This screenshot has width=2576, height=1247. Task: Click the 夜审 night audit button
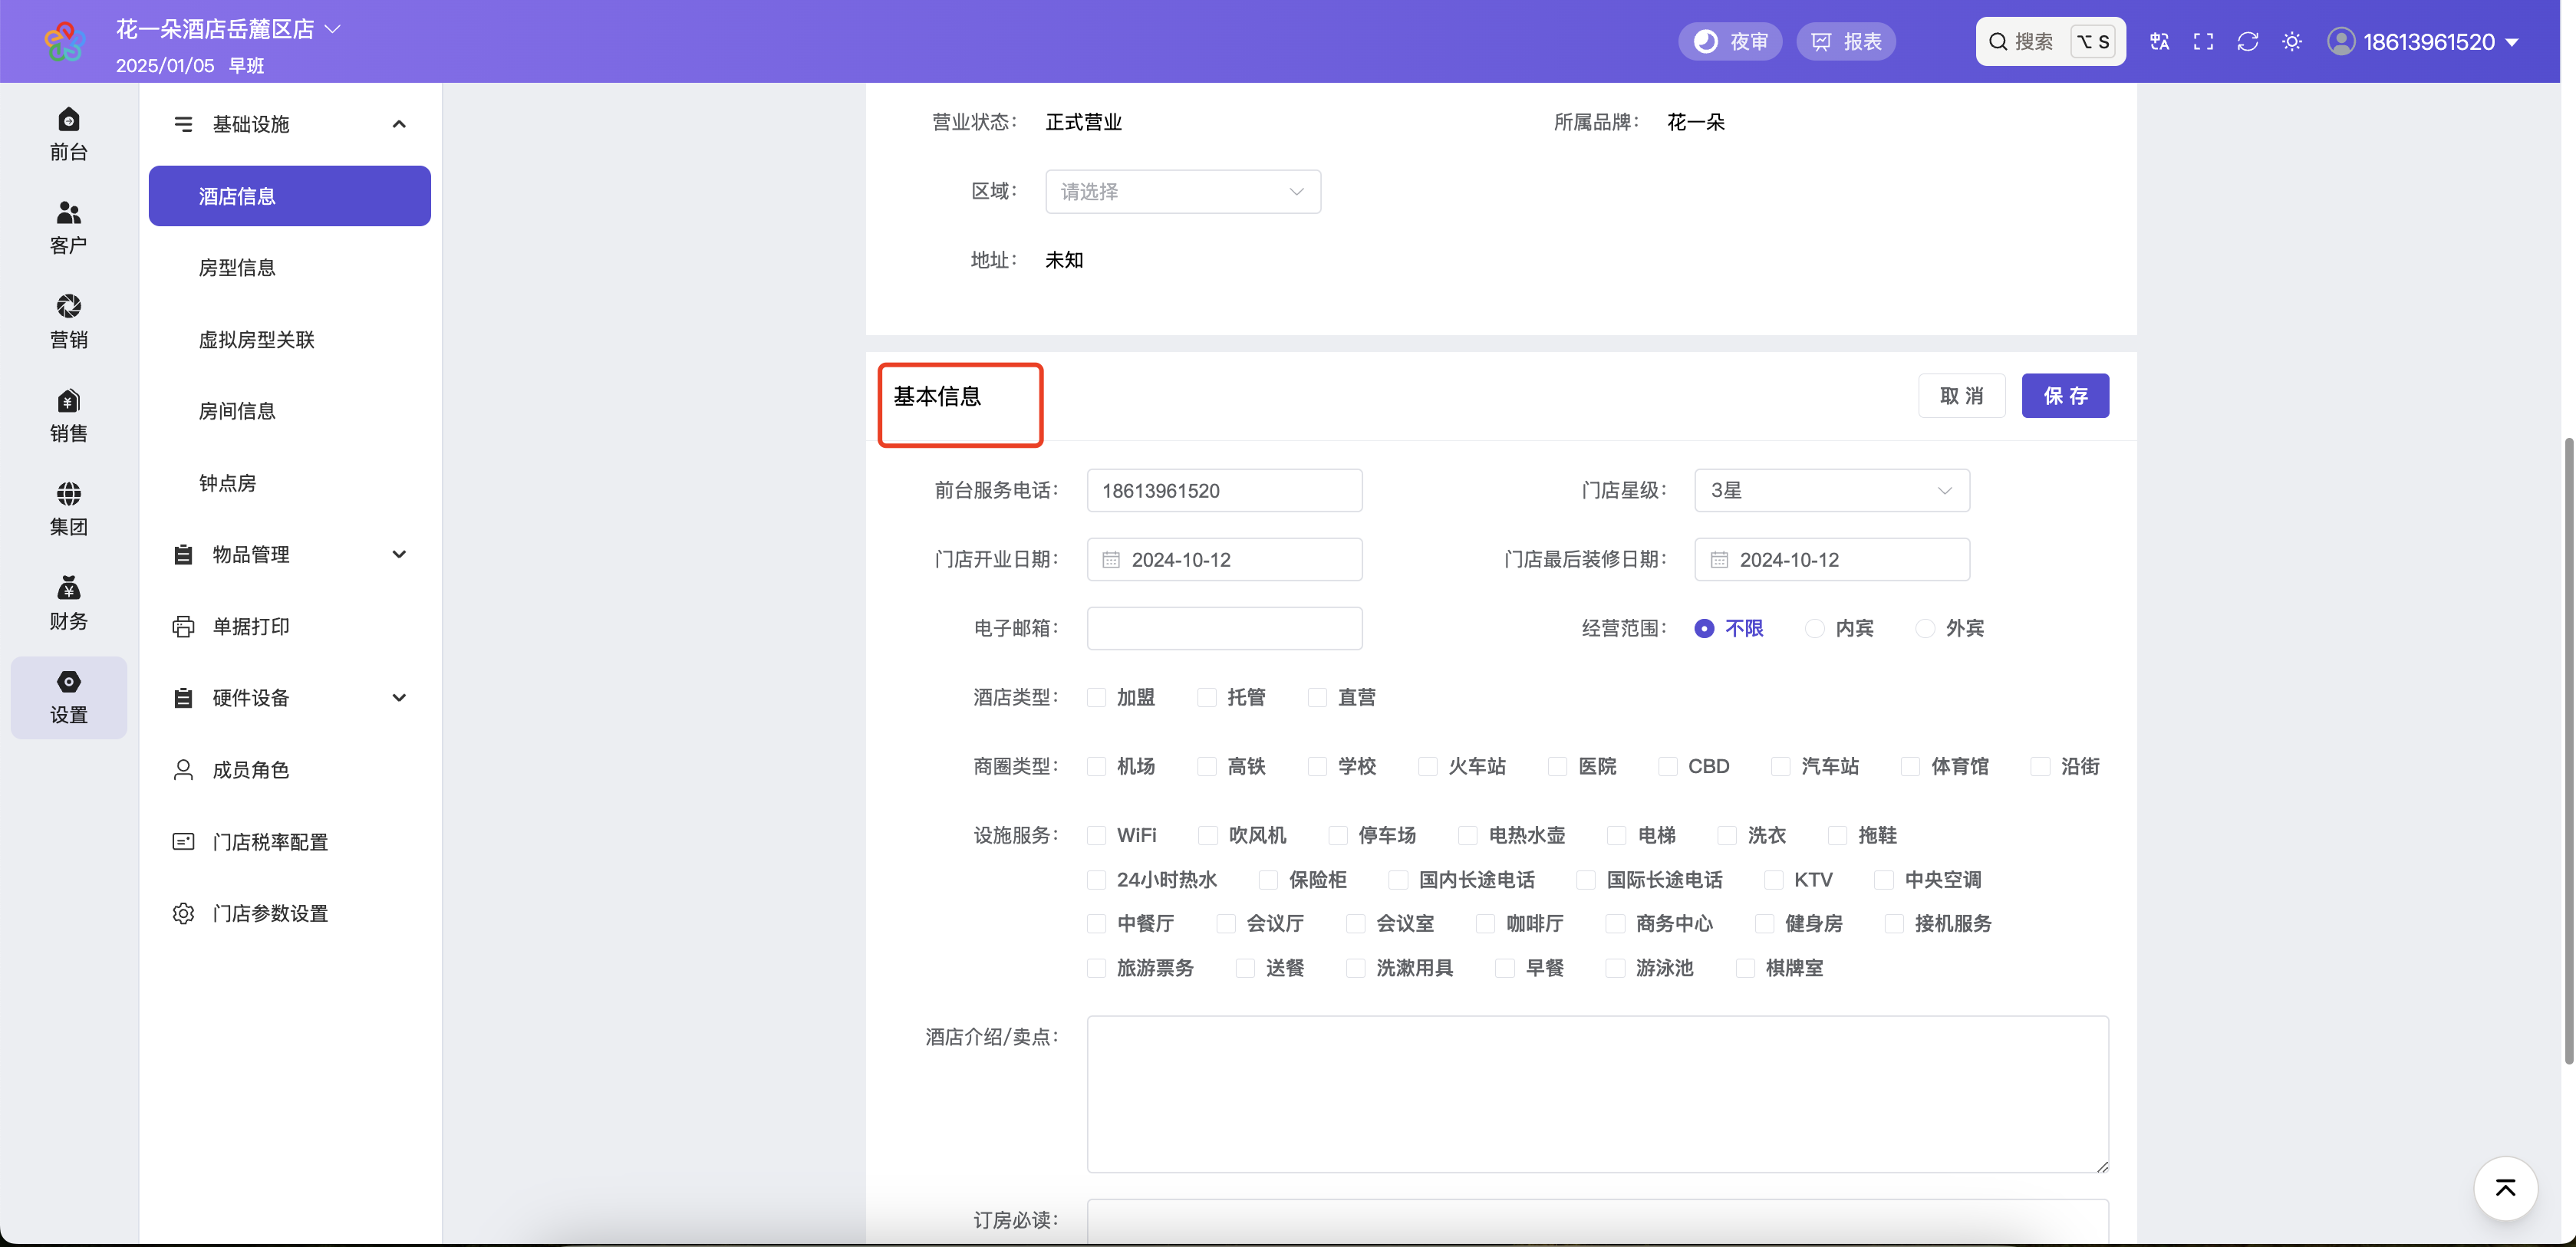[1730, 41]
